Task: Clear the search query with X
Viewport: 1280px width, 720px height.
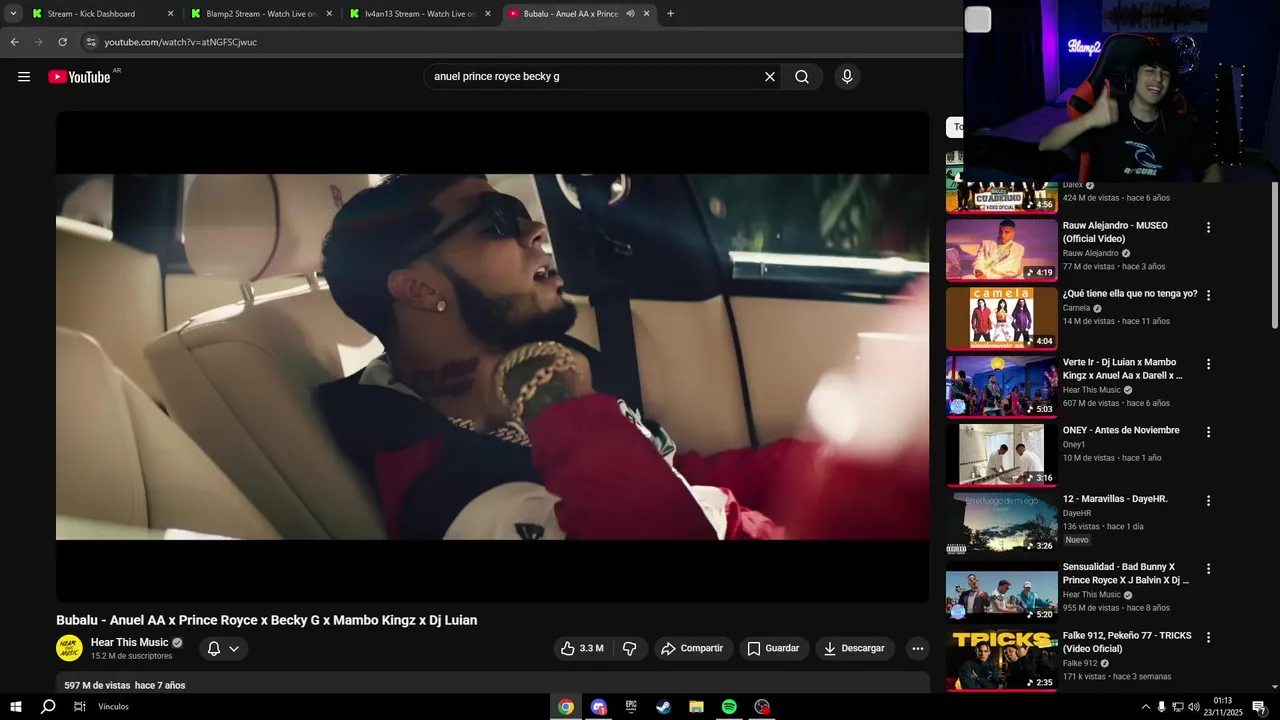Action: tap(770, 77)
